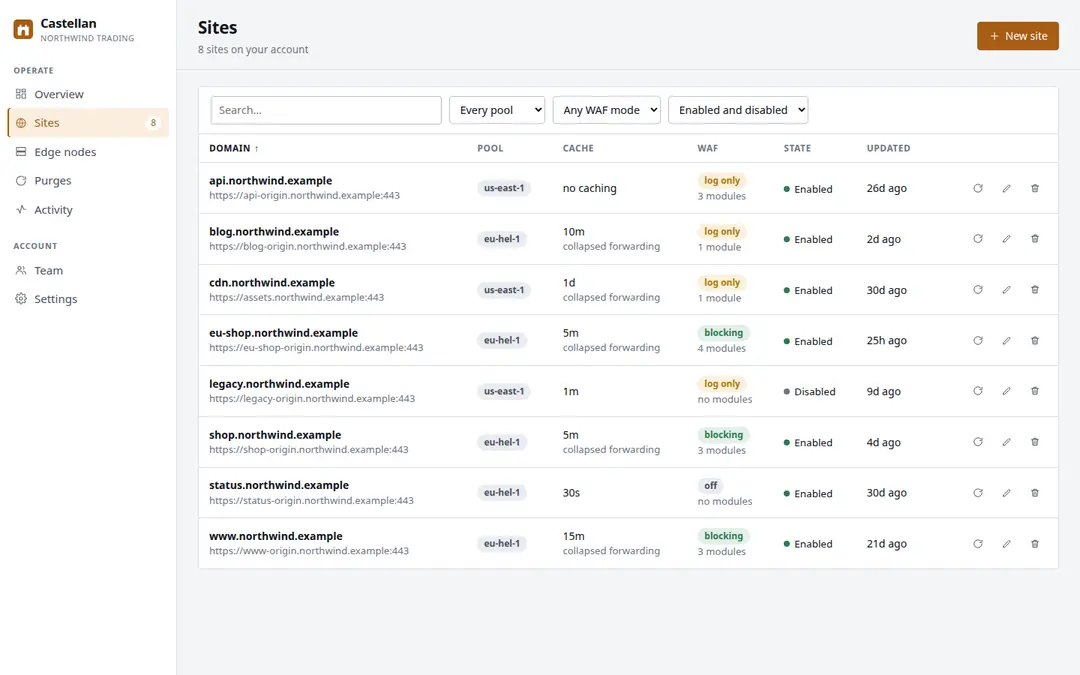Click the shop.northwind.example domain name
The height and width of the screenshot is (675, 1080).
[275, 435]
